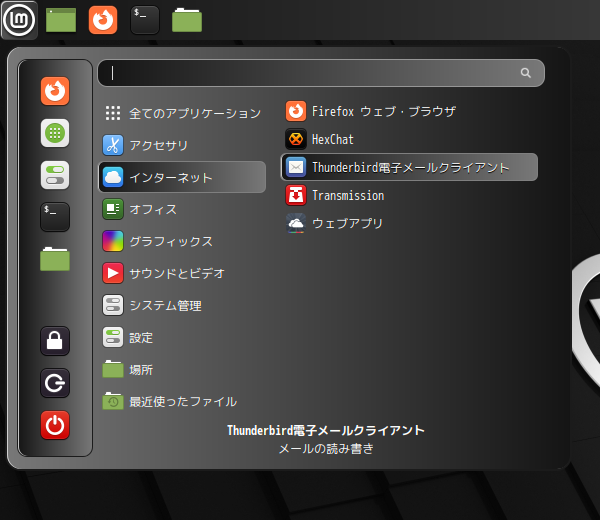Screen dimensions: 600x520
Task: Select the アクセサリ category
Action: pyautogui.click(x=182, y=145)
